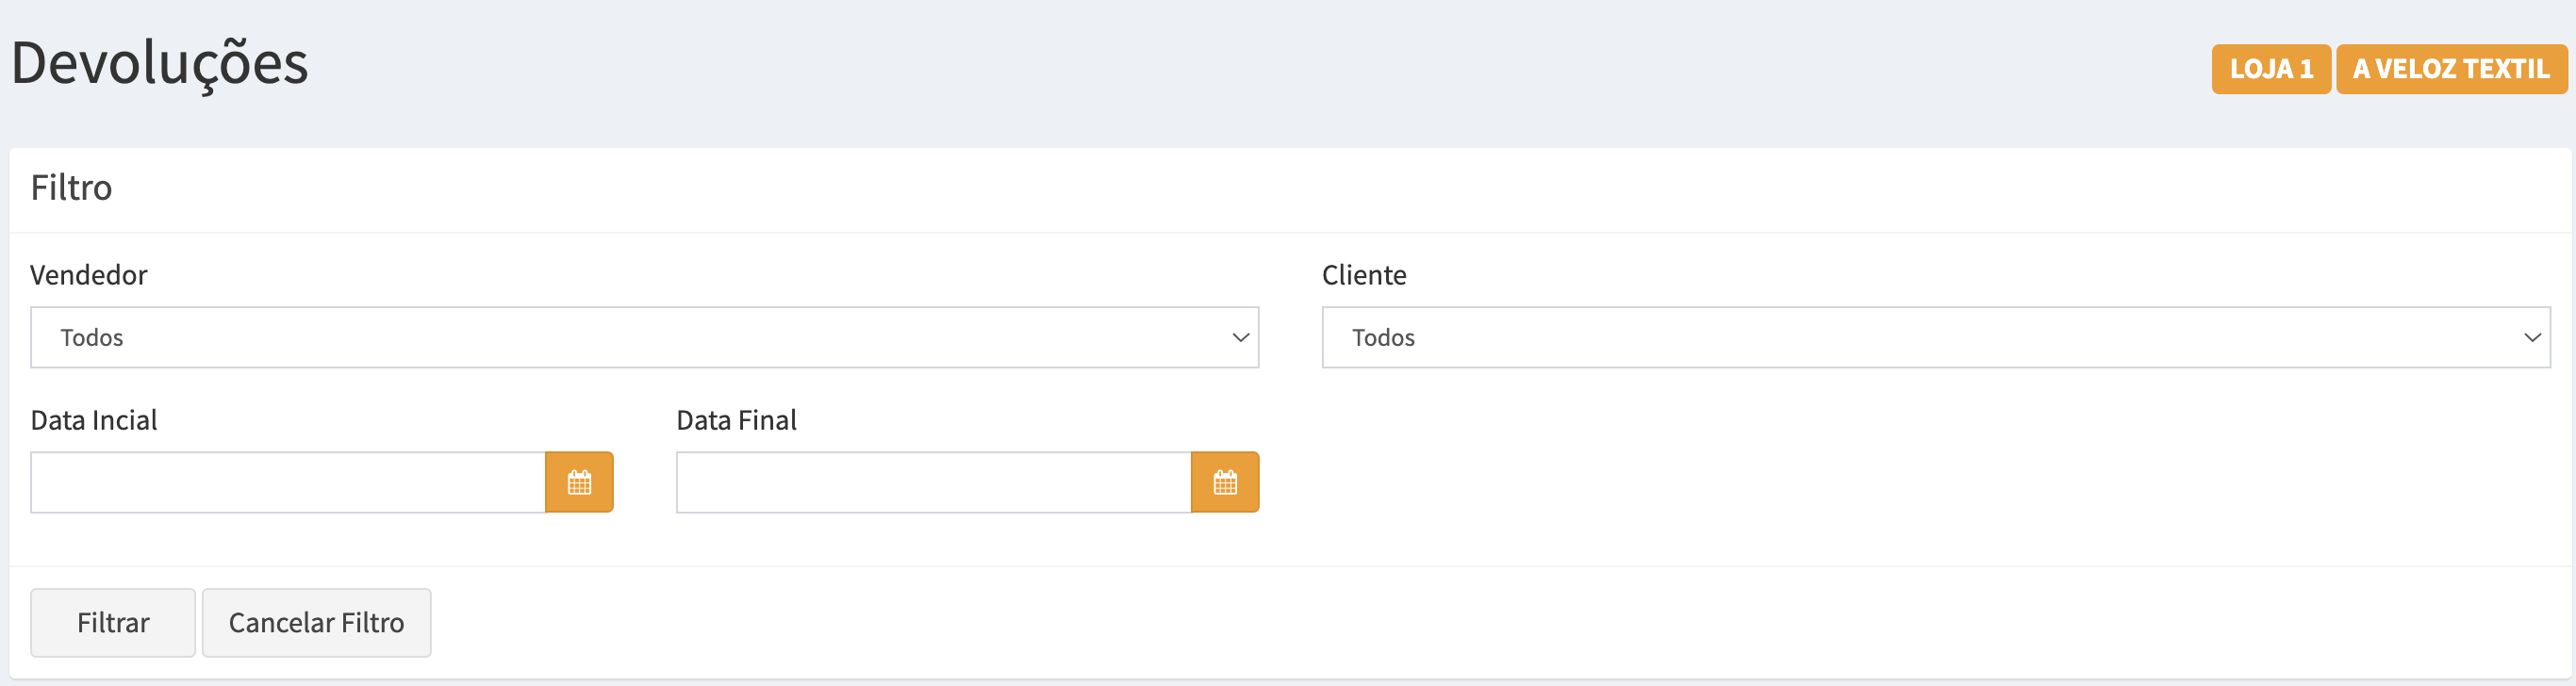The width and height of the screenshot is (2576, 686).
Task: Expand the Vendedor dropdown arrow
Action: click(x=1240, y=338)
